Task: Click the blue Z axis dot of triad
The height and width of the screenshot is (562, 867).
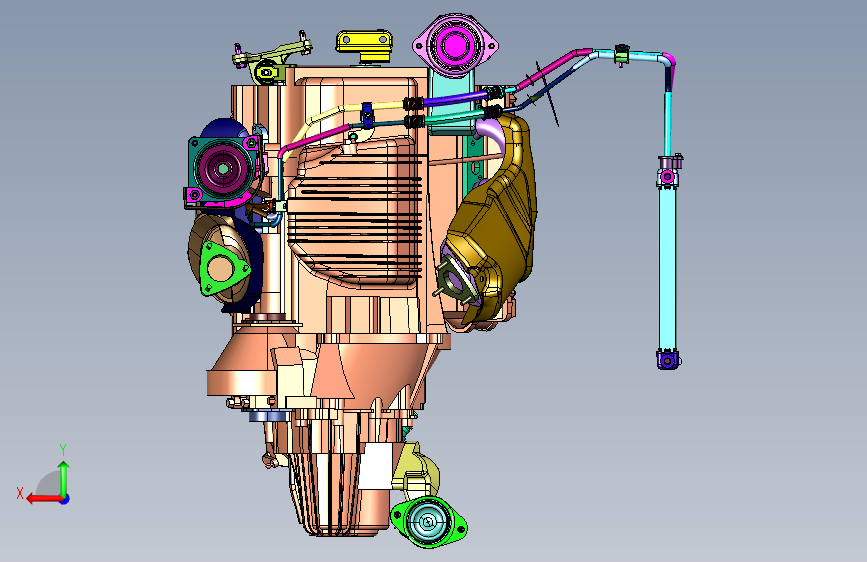Action: click(65, 499)
